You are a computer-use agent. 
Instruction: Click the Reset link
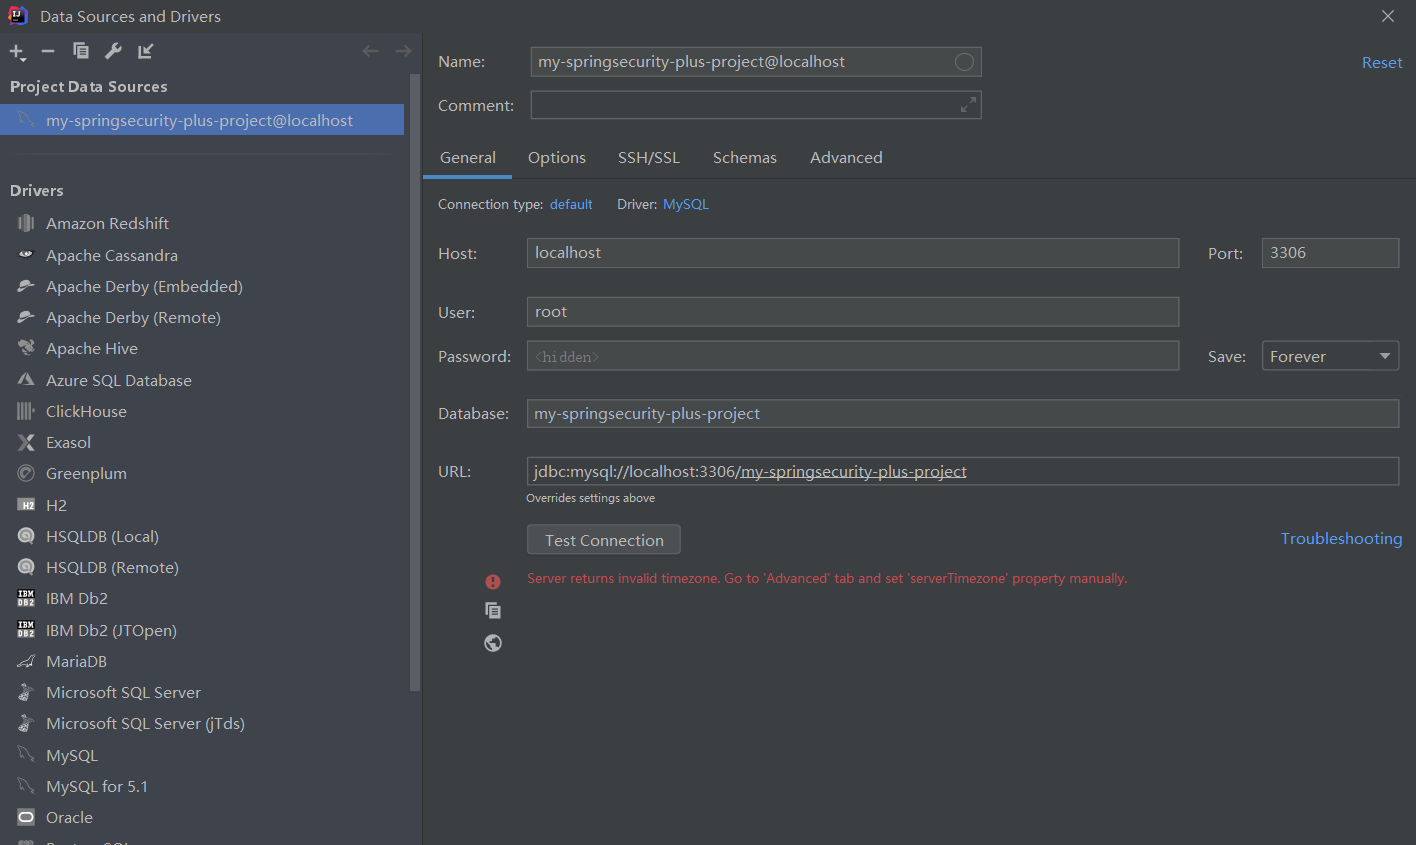[1382, 62]
